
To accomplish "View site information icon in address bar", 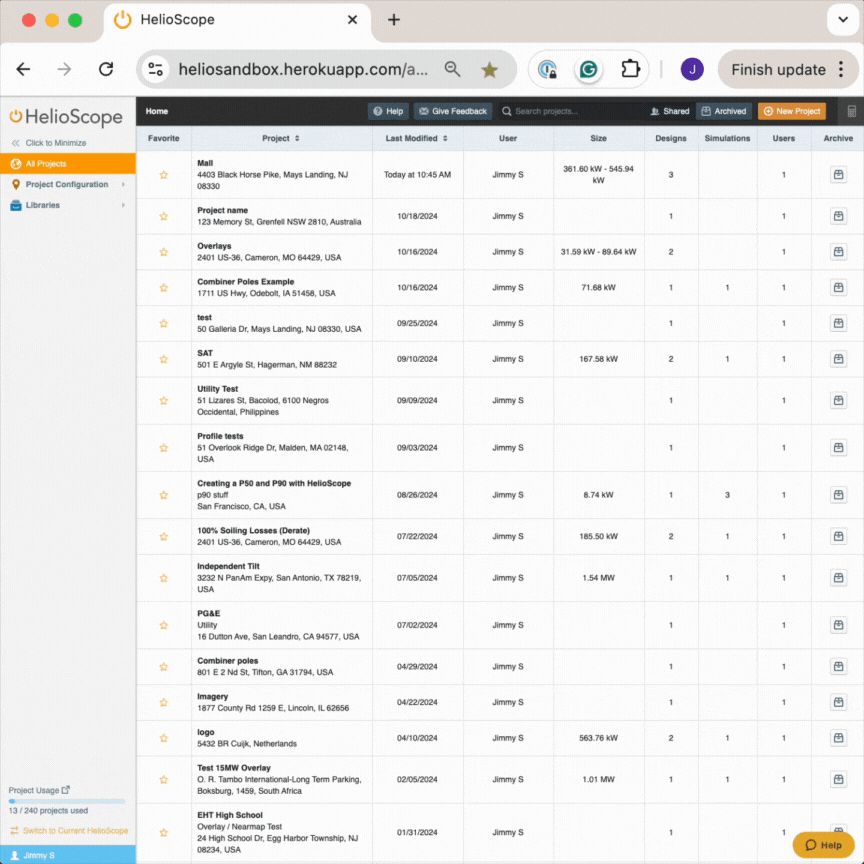I will (x=156, y=69).
